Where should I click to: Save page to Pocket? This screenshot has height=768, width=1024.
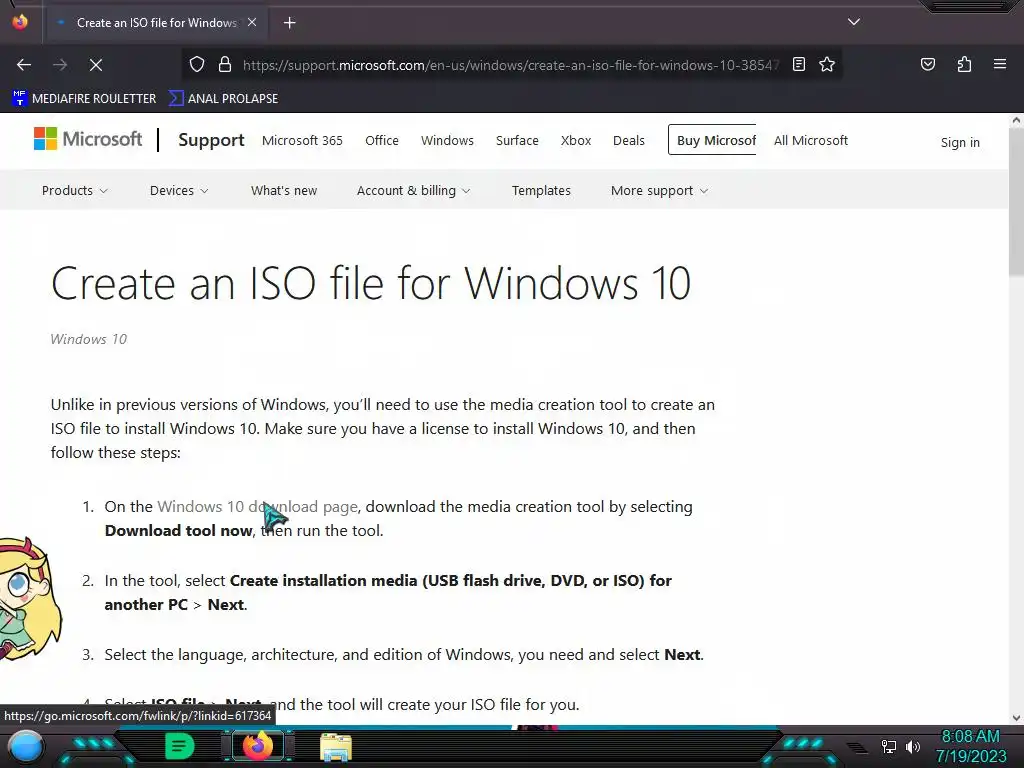coord(928,64)
